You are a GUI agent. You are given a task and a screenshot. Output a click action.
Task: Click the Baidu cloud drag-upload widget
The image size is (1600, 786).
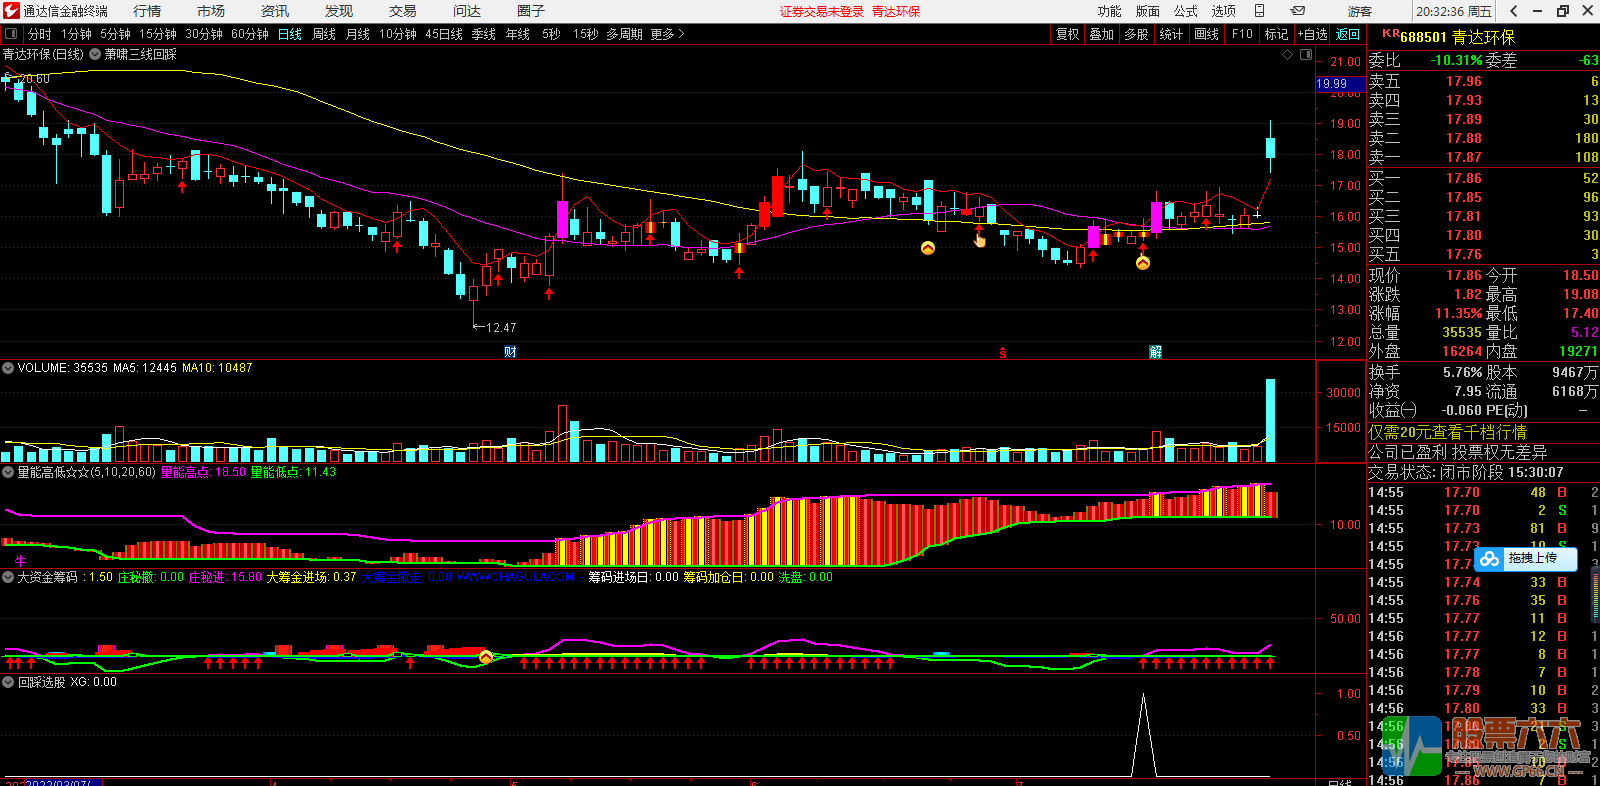point(1525,559)
